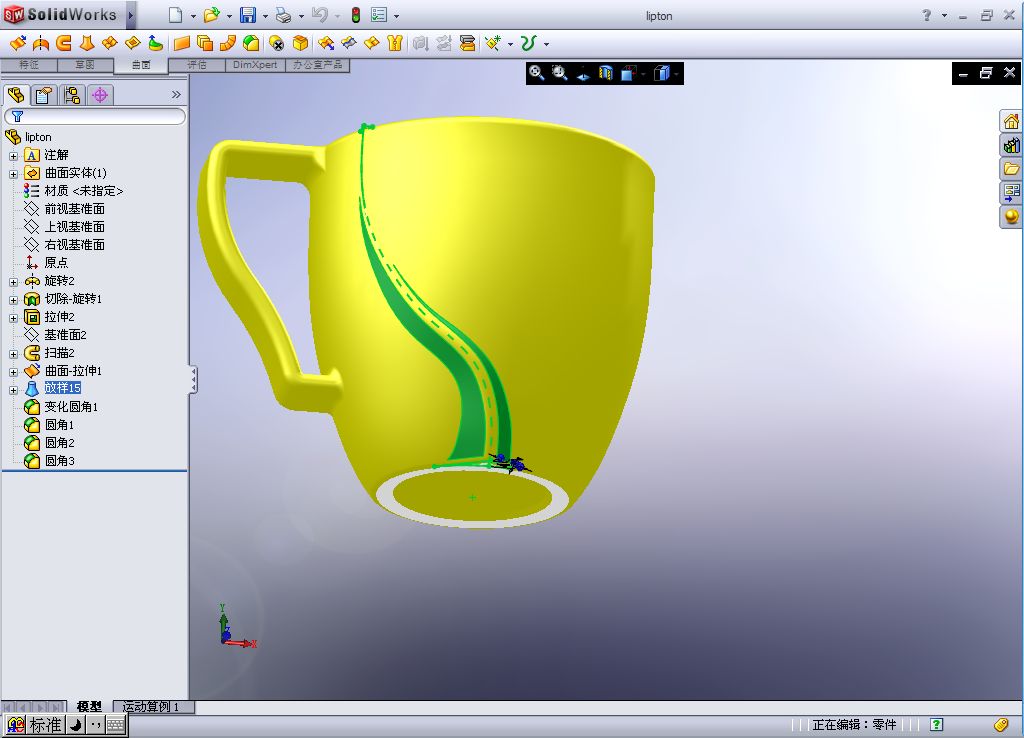Expand the 拉伸2 feature node
The image size is (1024, 738).
(x=13, y=318)
